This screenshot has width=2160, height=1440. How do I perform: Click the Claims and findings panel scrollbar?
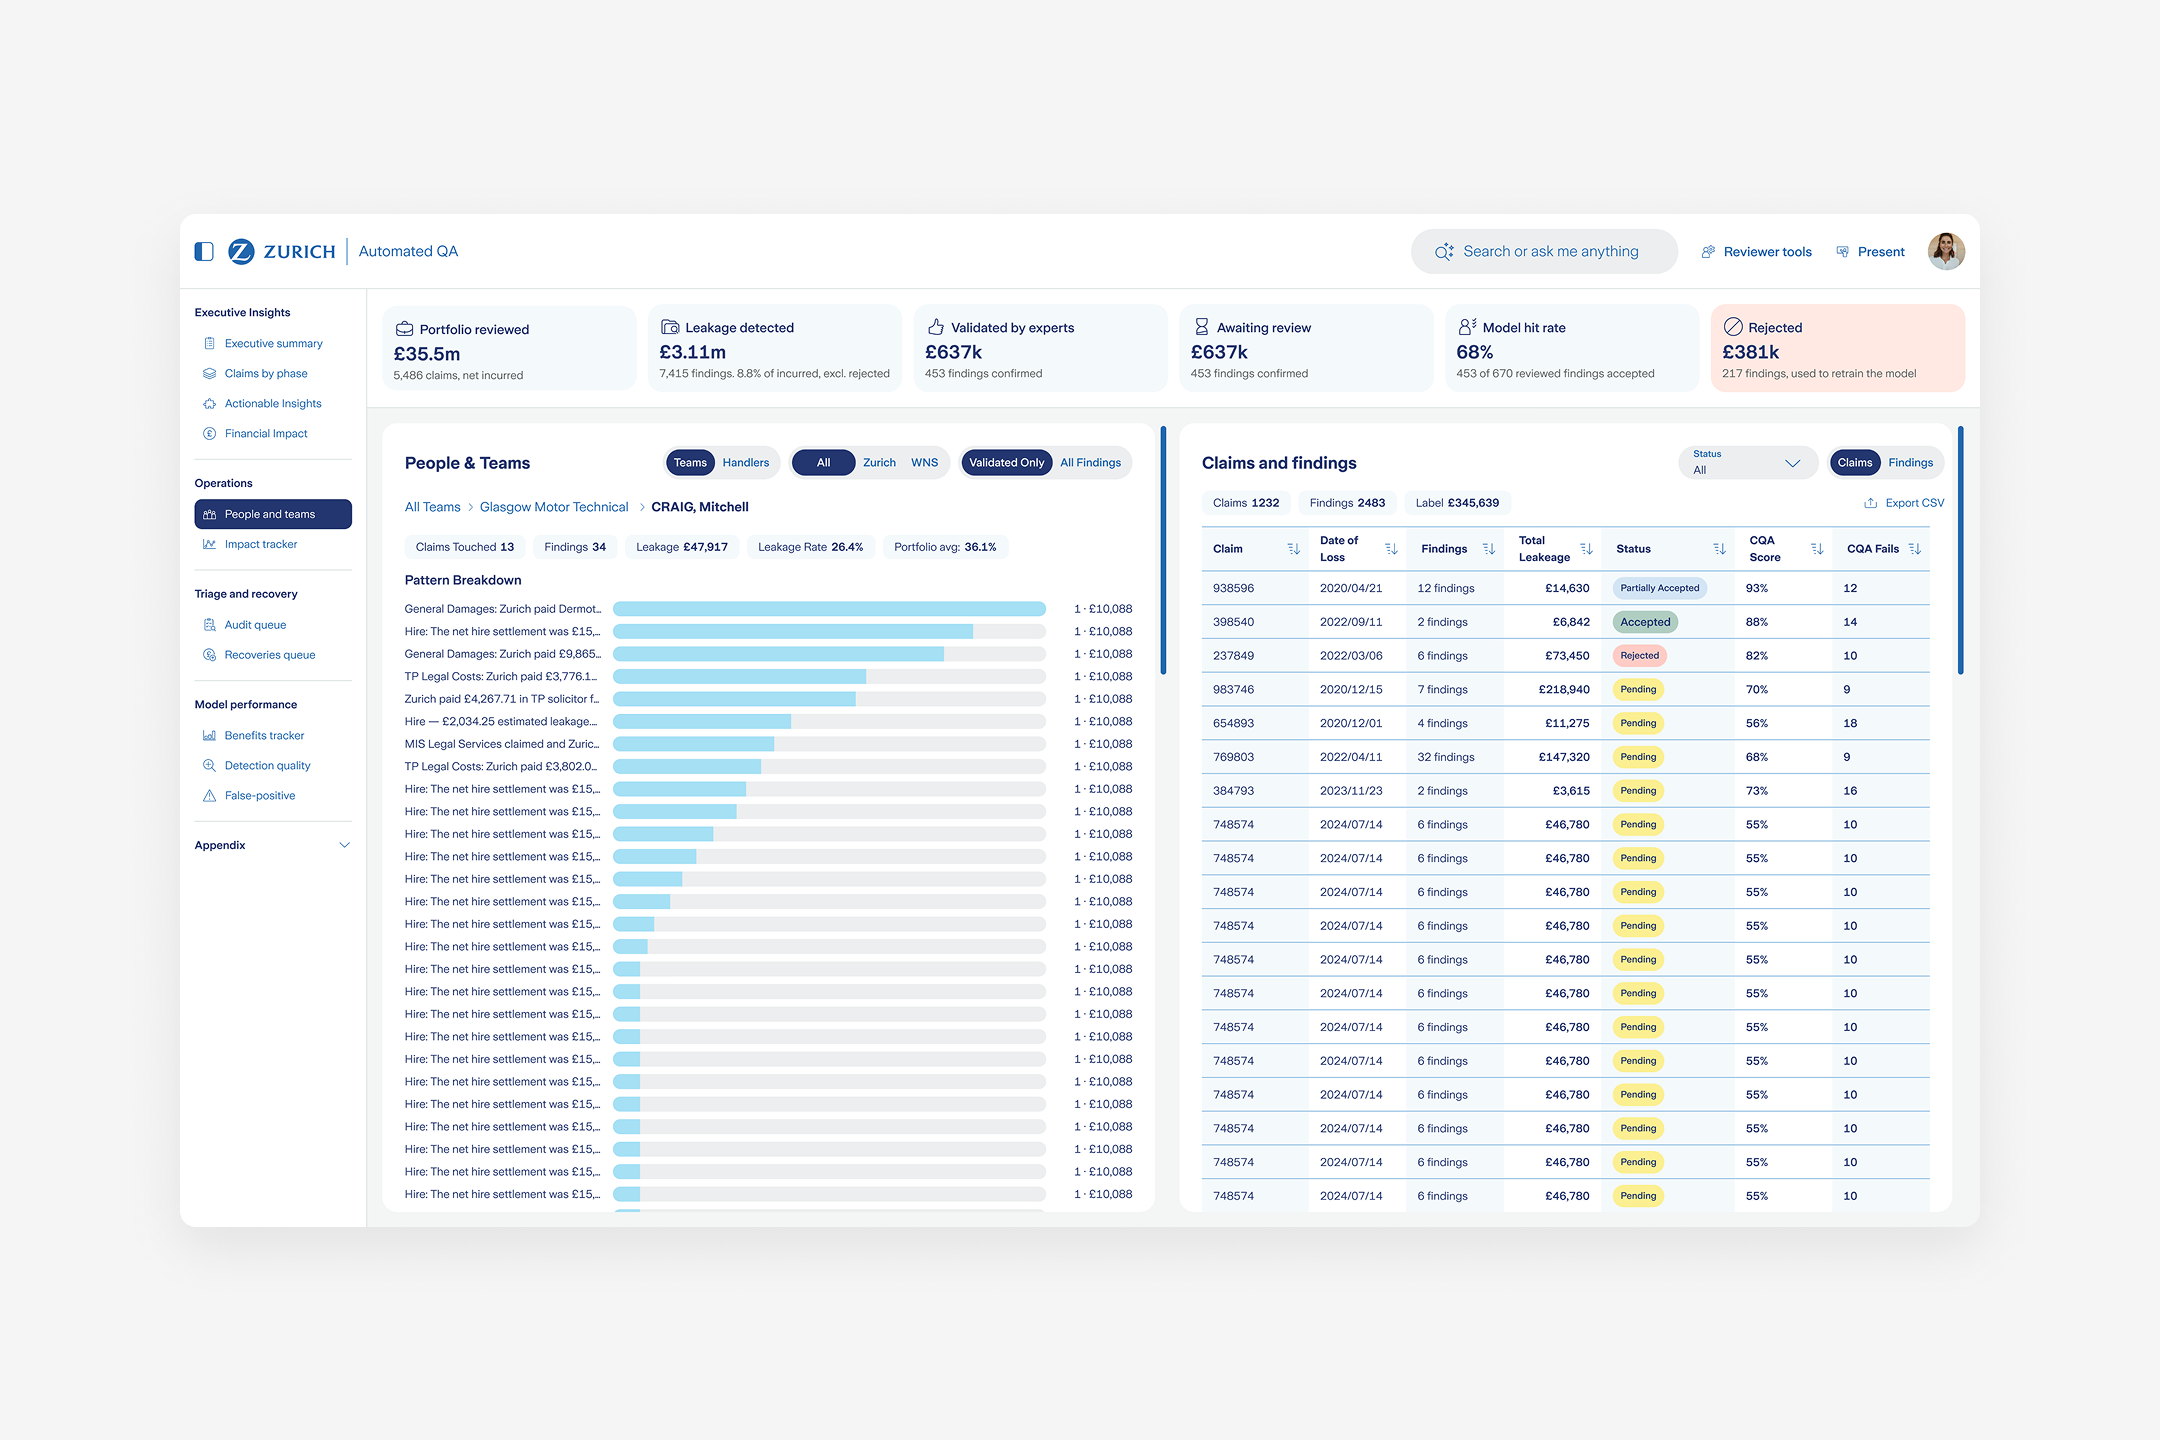click(x=1960, y=551)
